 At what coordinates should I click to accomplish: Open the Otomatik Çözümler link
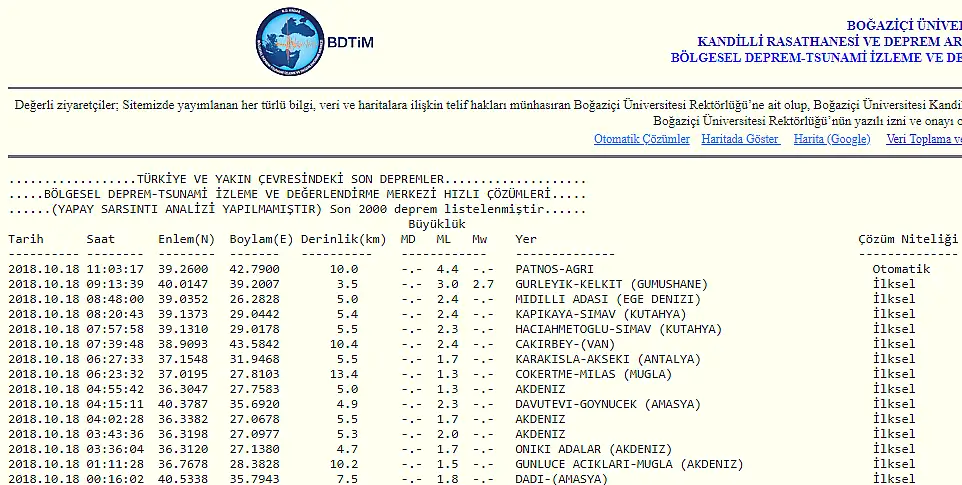point(642,139)
